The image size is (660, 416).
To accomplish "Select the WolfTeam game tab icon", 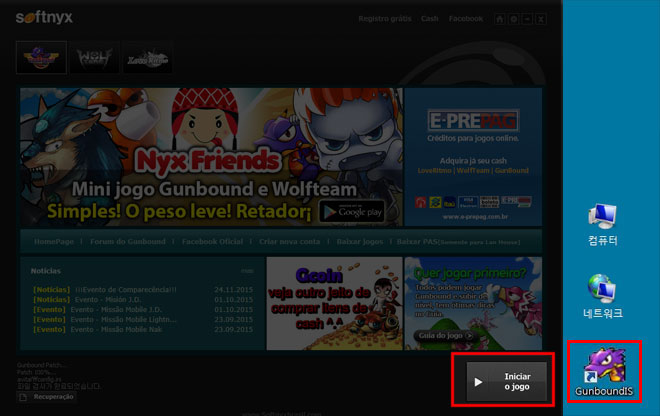I will point(95,58).
